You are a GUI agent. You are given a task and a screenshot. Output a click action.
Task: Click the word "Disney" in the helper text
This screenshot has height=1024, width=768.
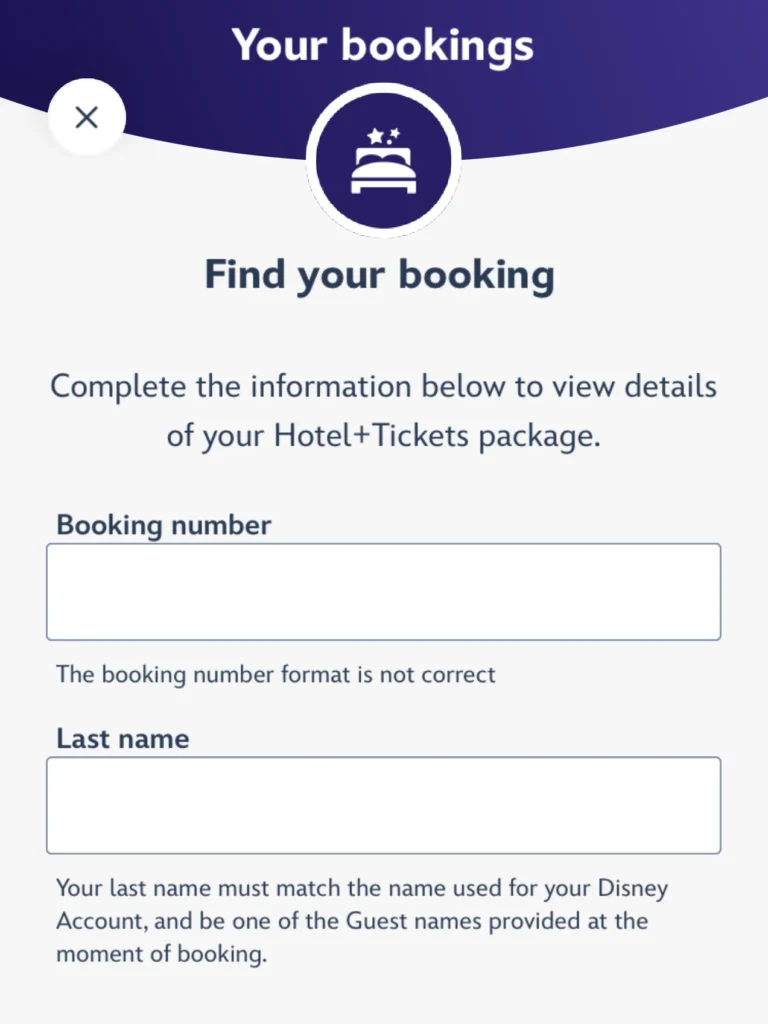click(x=632, y=888)
